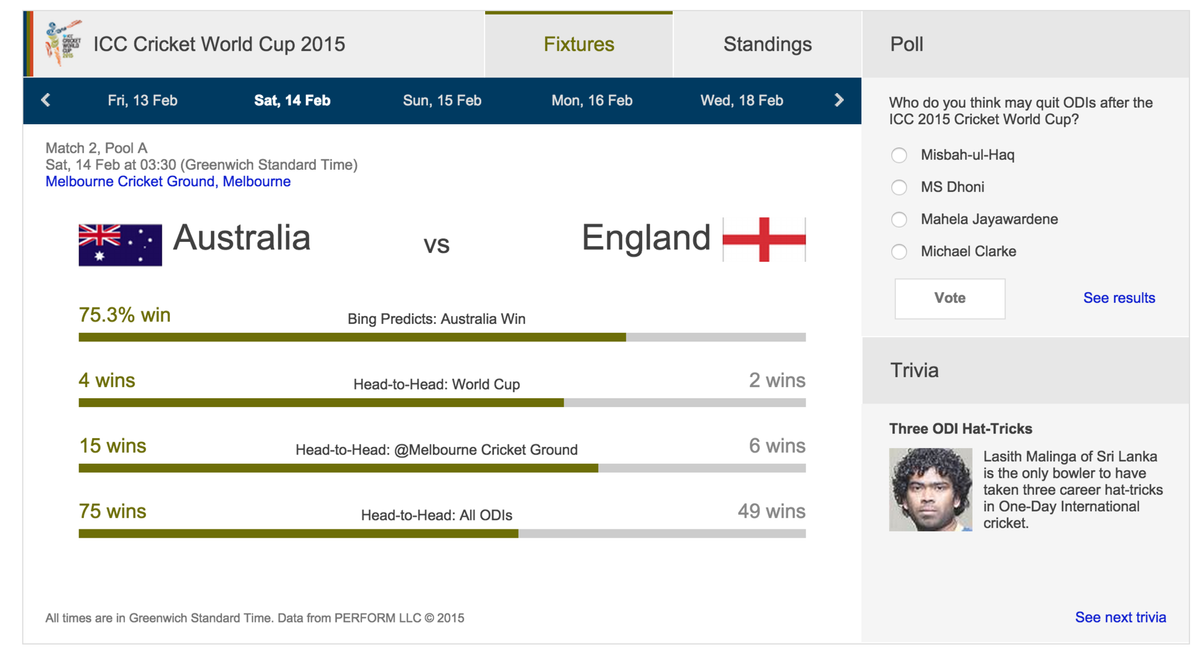Screen dimensions: 1200x660
Task: Click the Lasith Malinga trivia photo
Action: (930, 489)
